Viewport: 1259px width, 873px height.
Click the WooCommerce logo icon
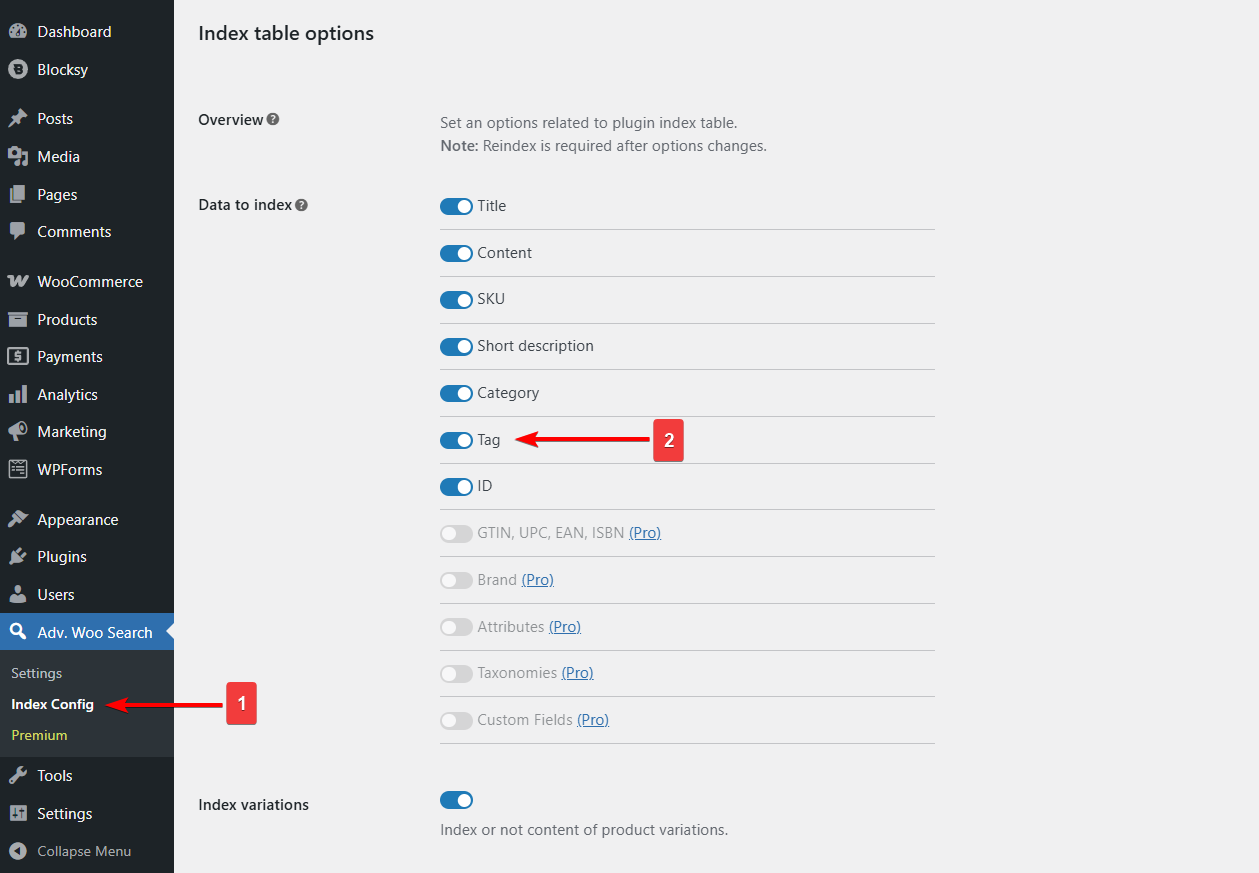click(x=17, y=282)
